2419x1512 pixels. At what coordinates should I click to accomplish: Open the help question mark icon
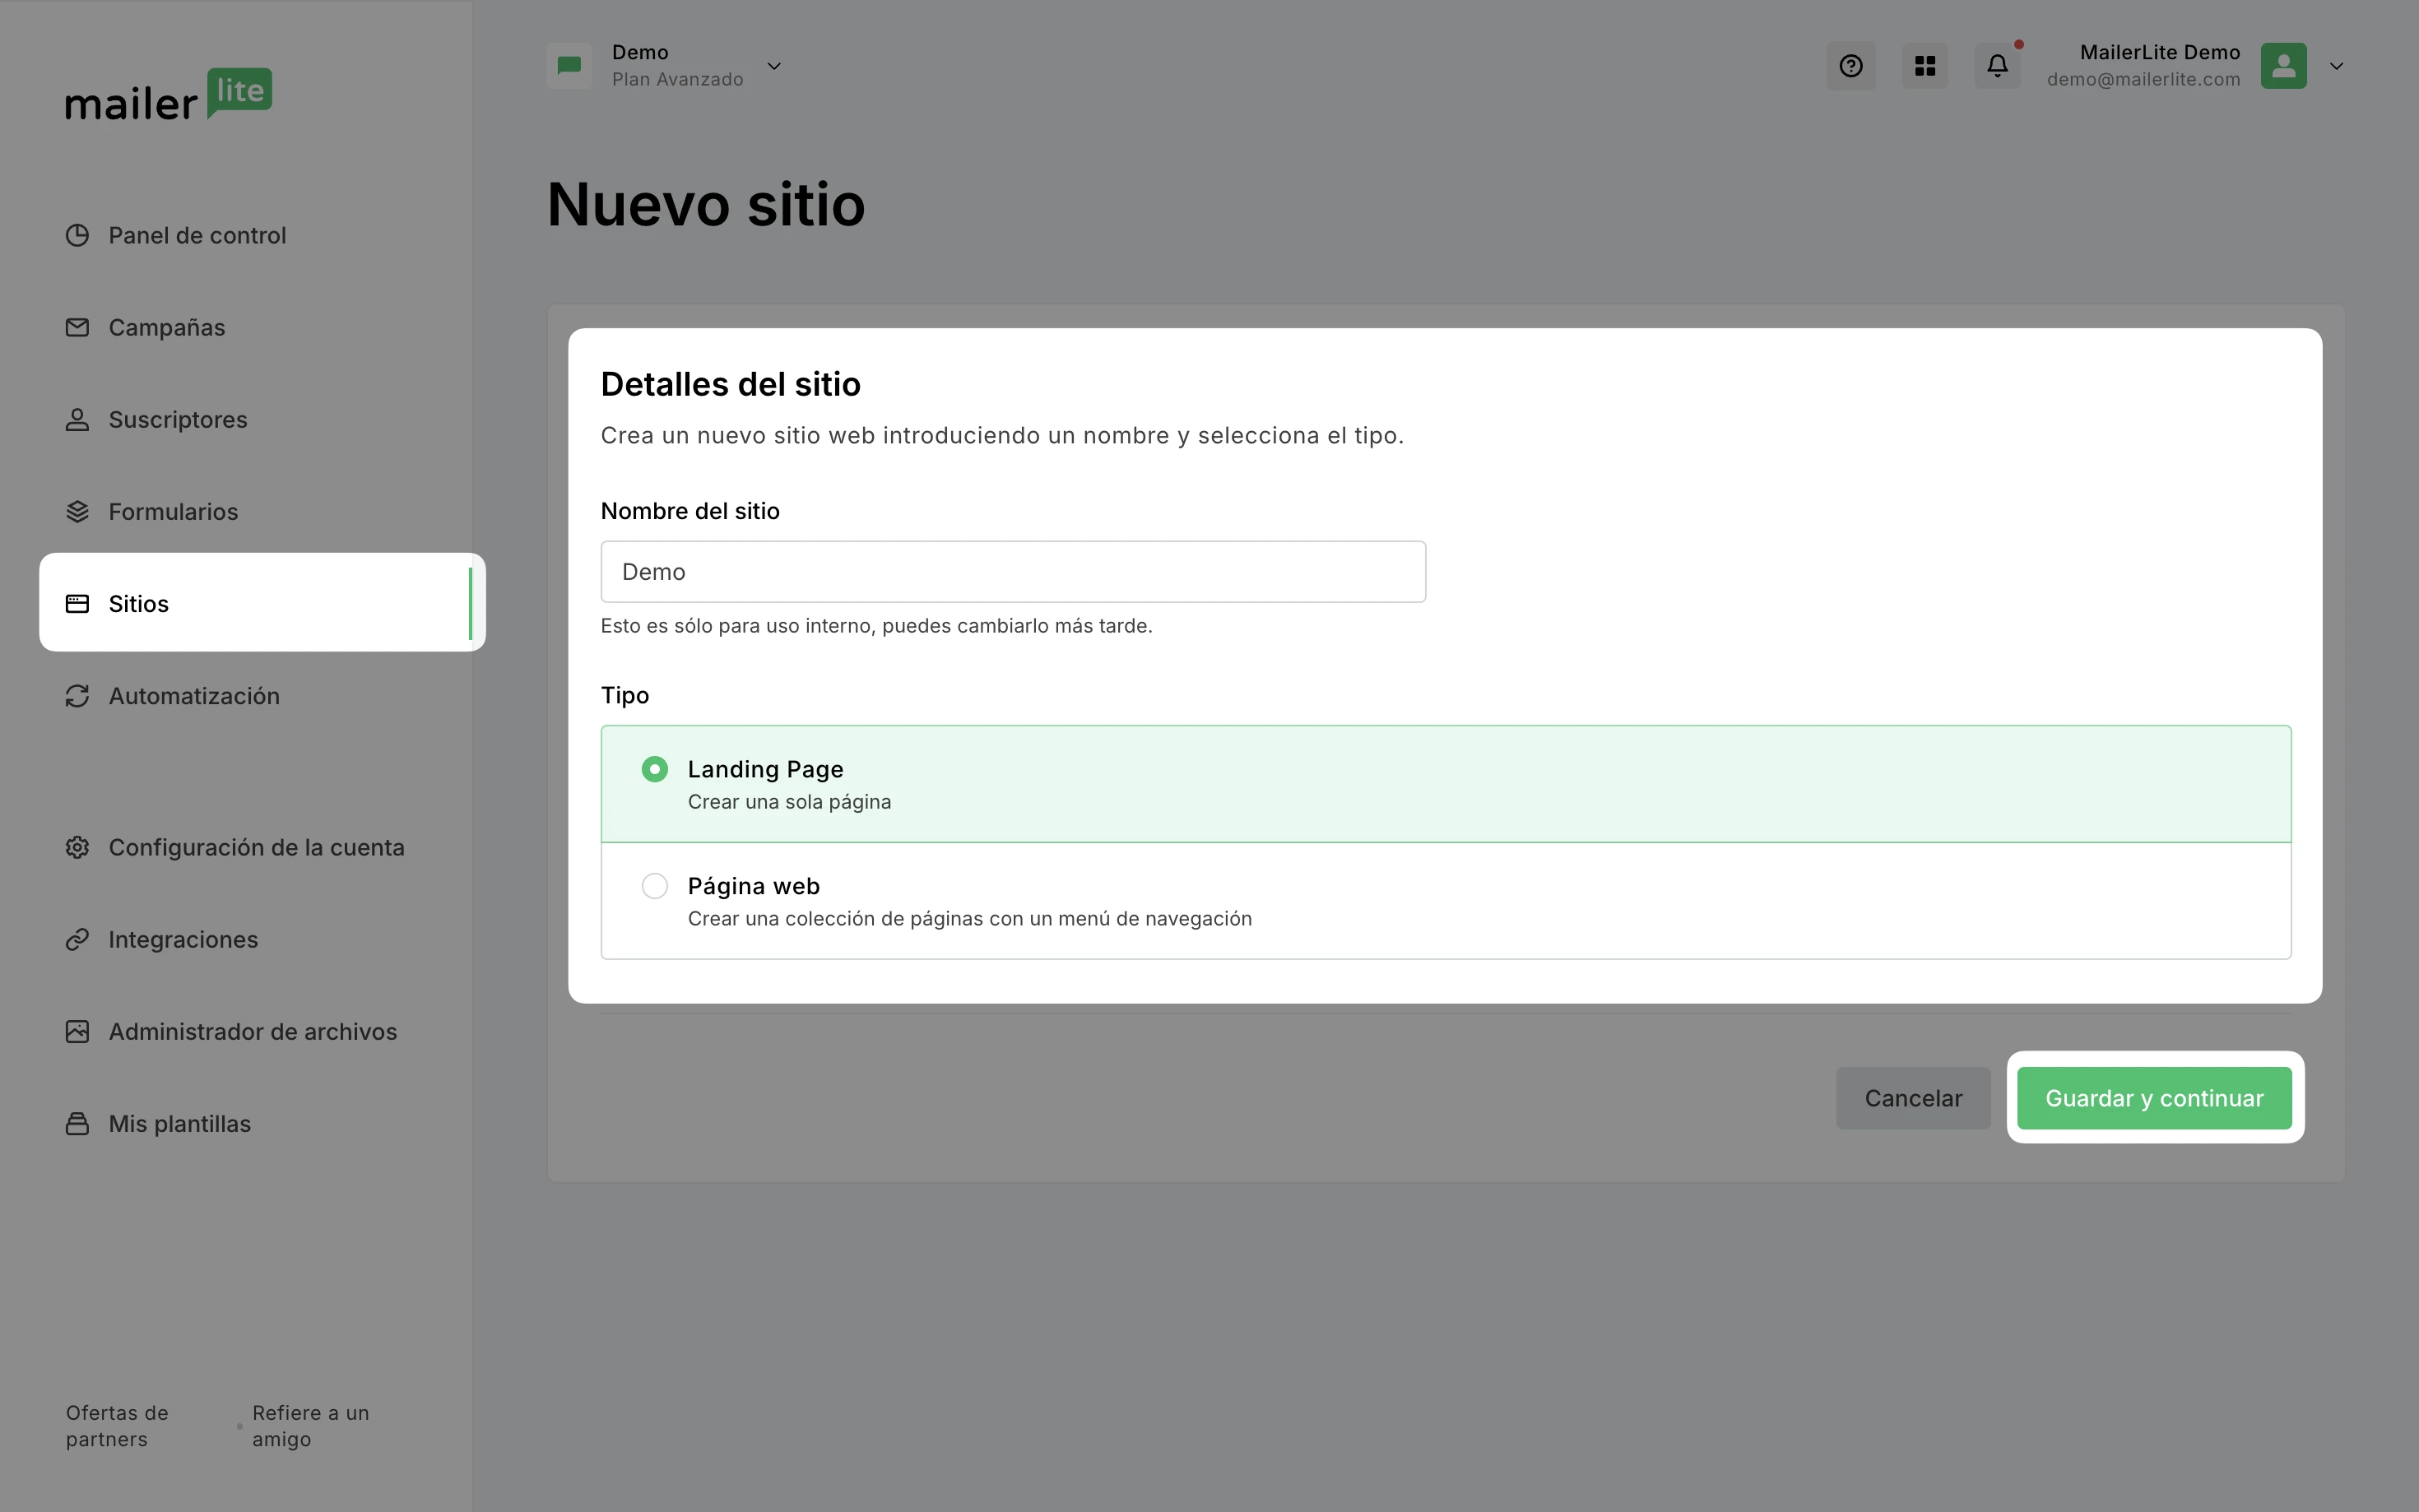[x=1851, y=66]
